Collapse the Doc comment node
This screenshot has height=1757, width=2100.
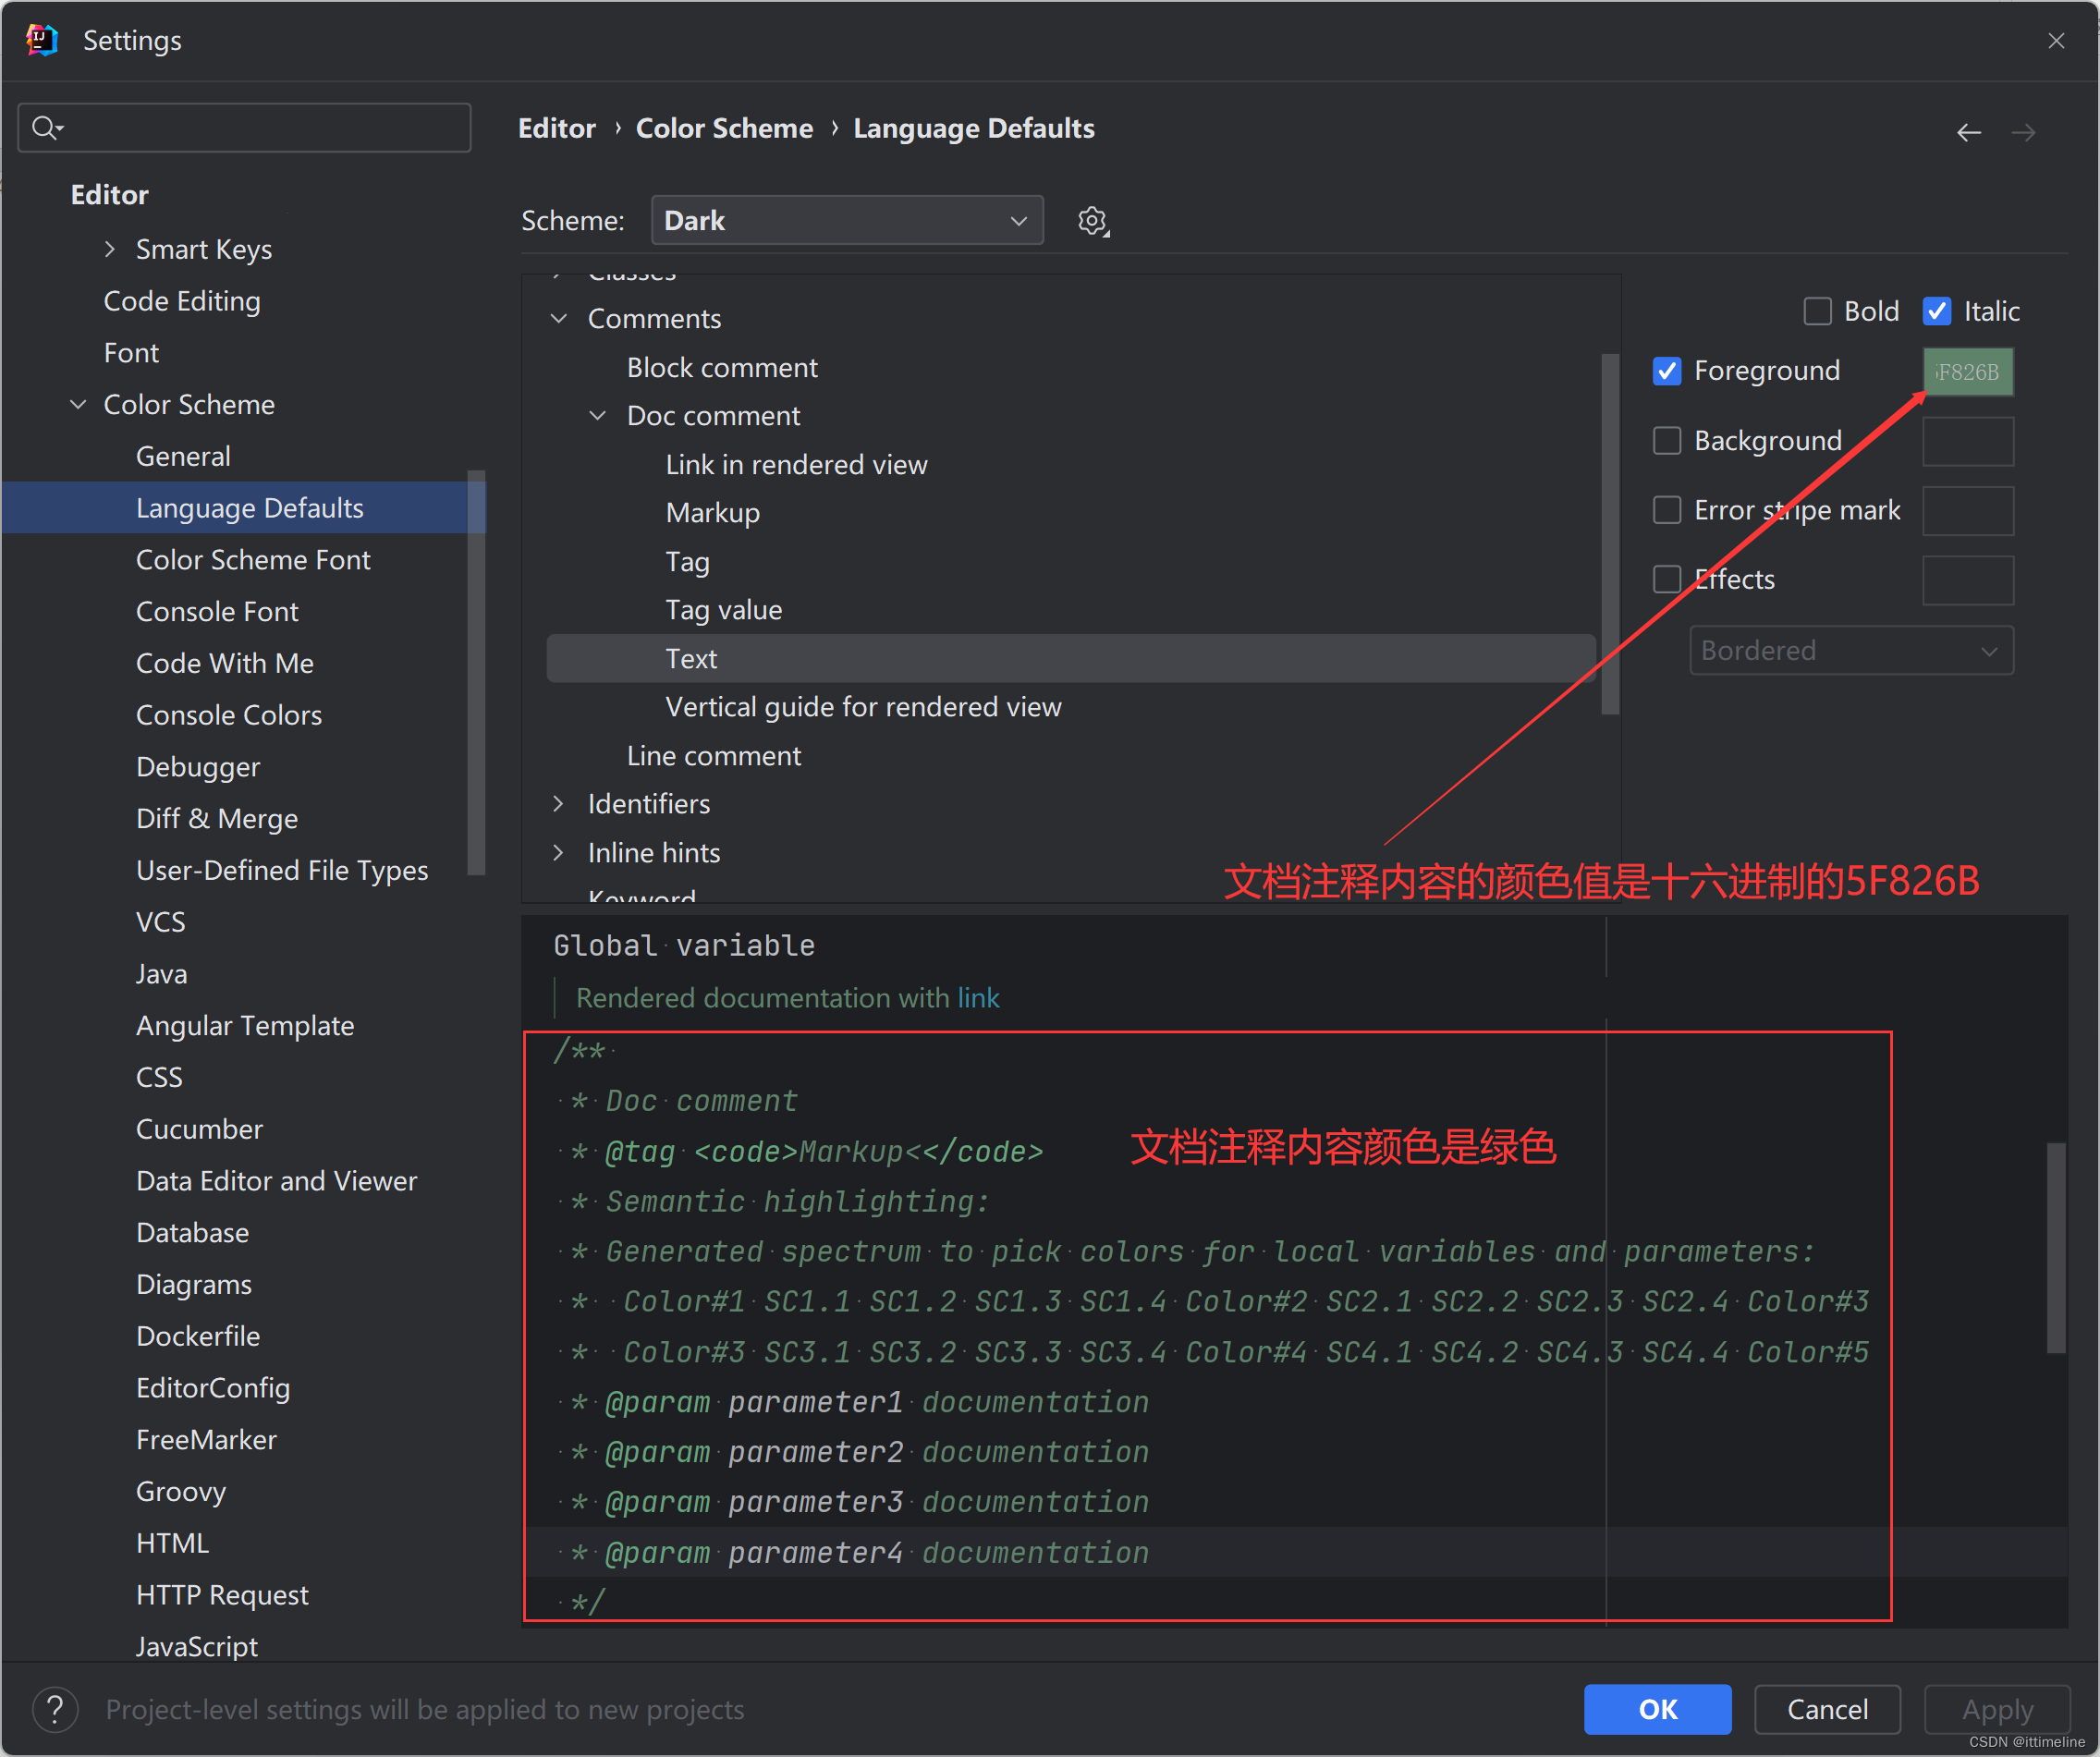(x=597, y=415)
